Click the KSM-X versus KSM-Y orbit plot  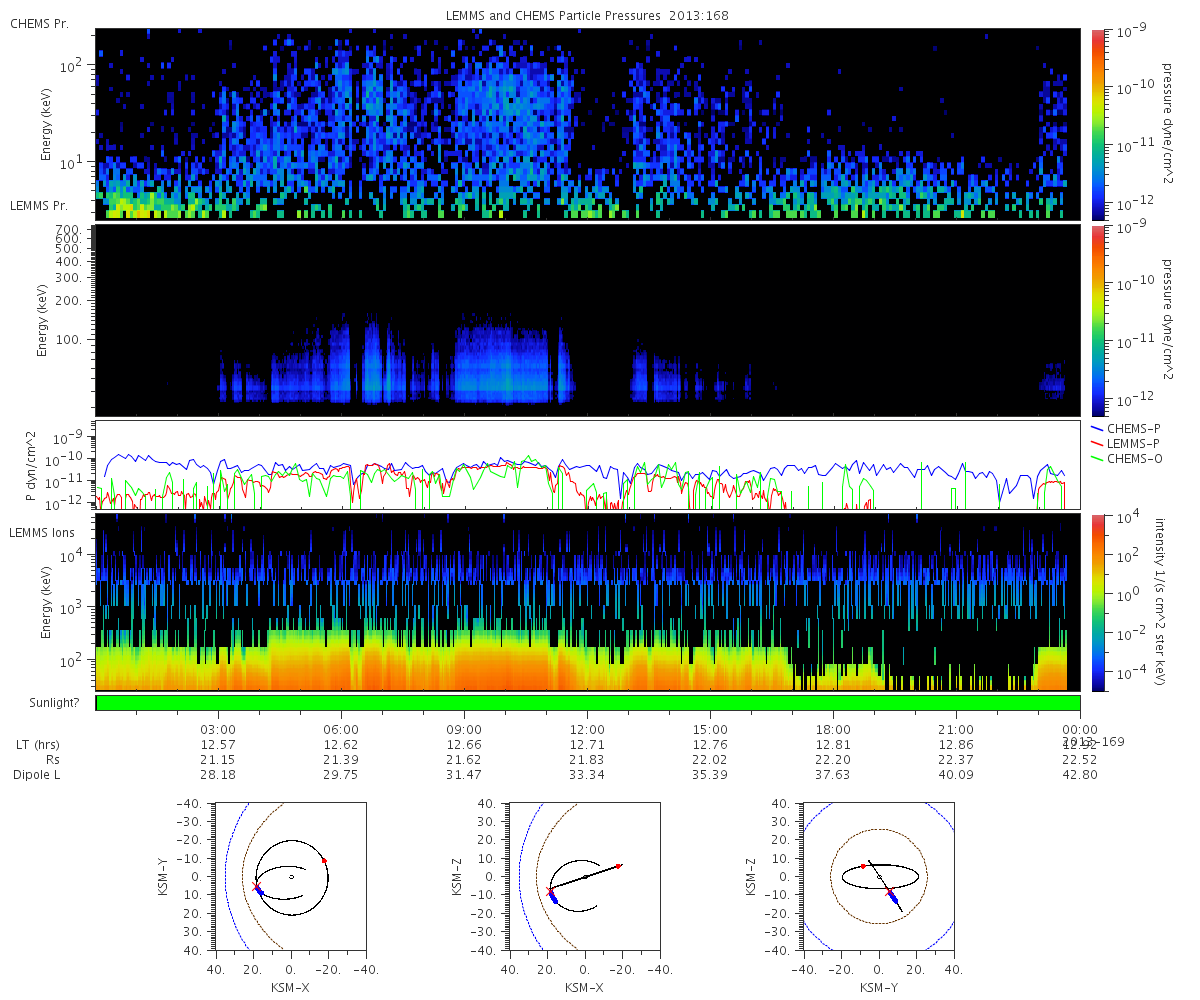click(x=291, y=877)
